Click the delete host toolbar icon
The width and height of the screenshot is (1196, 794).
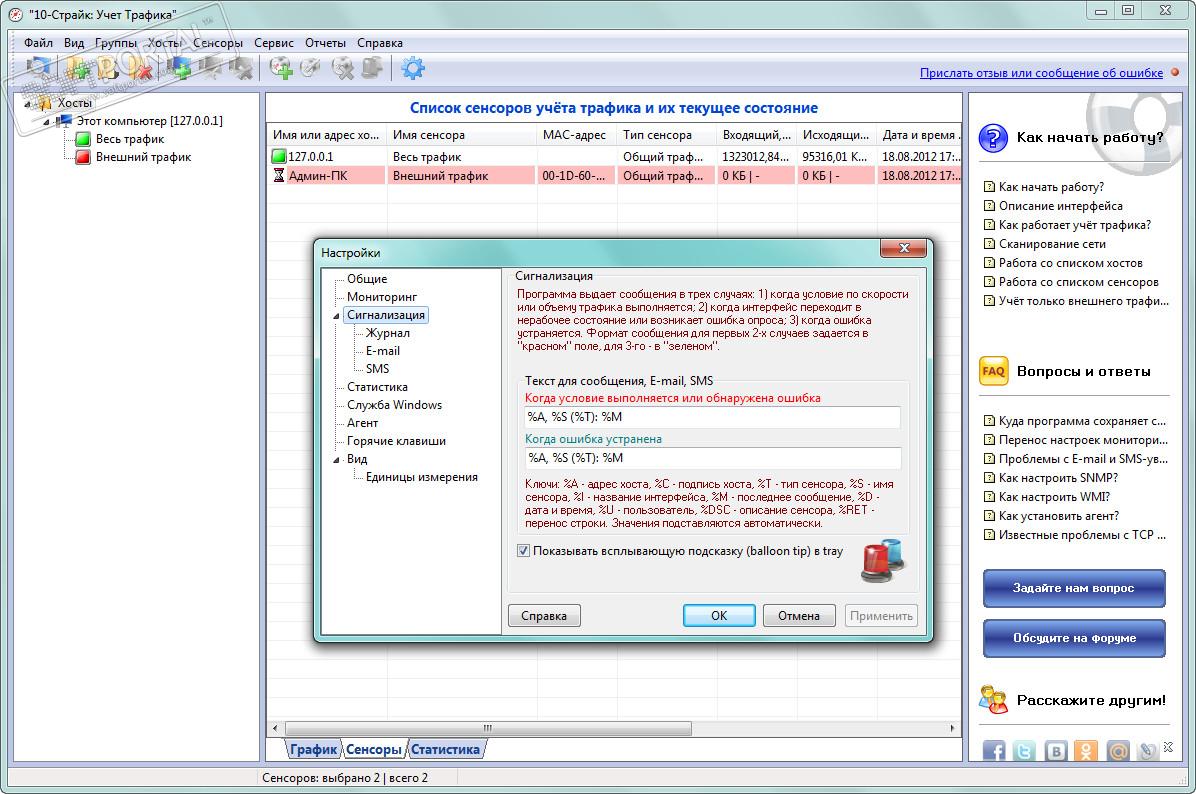coord(242,69)
